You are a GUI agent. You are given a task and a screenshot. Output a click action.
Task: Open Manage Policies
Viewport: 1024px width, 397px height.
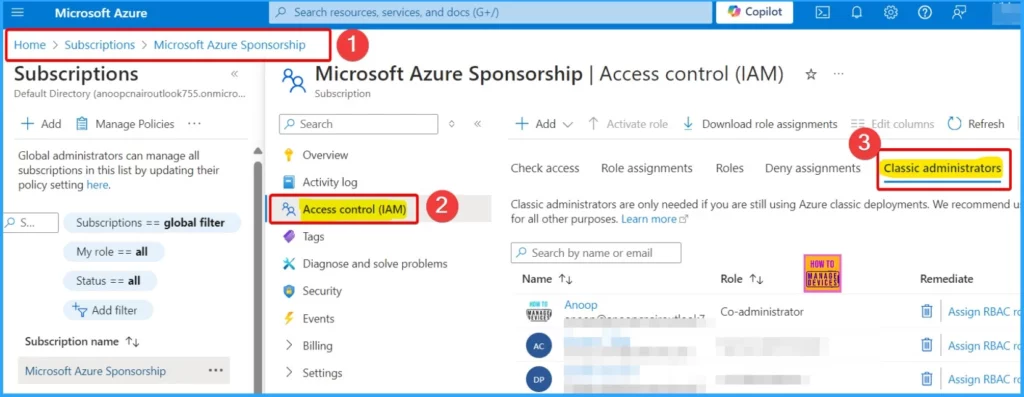(125, 124)
